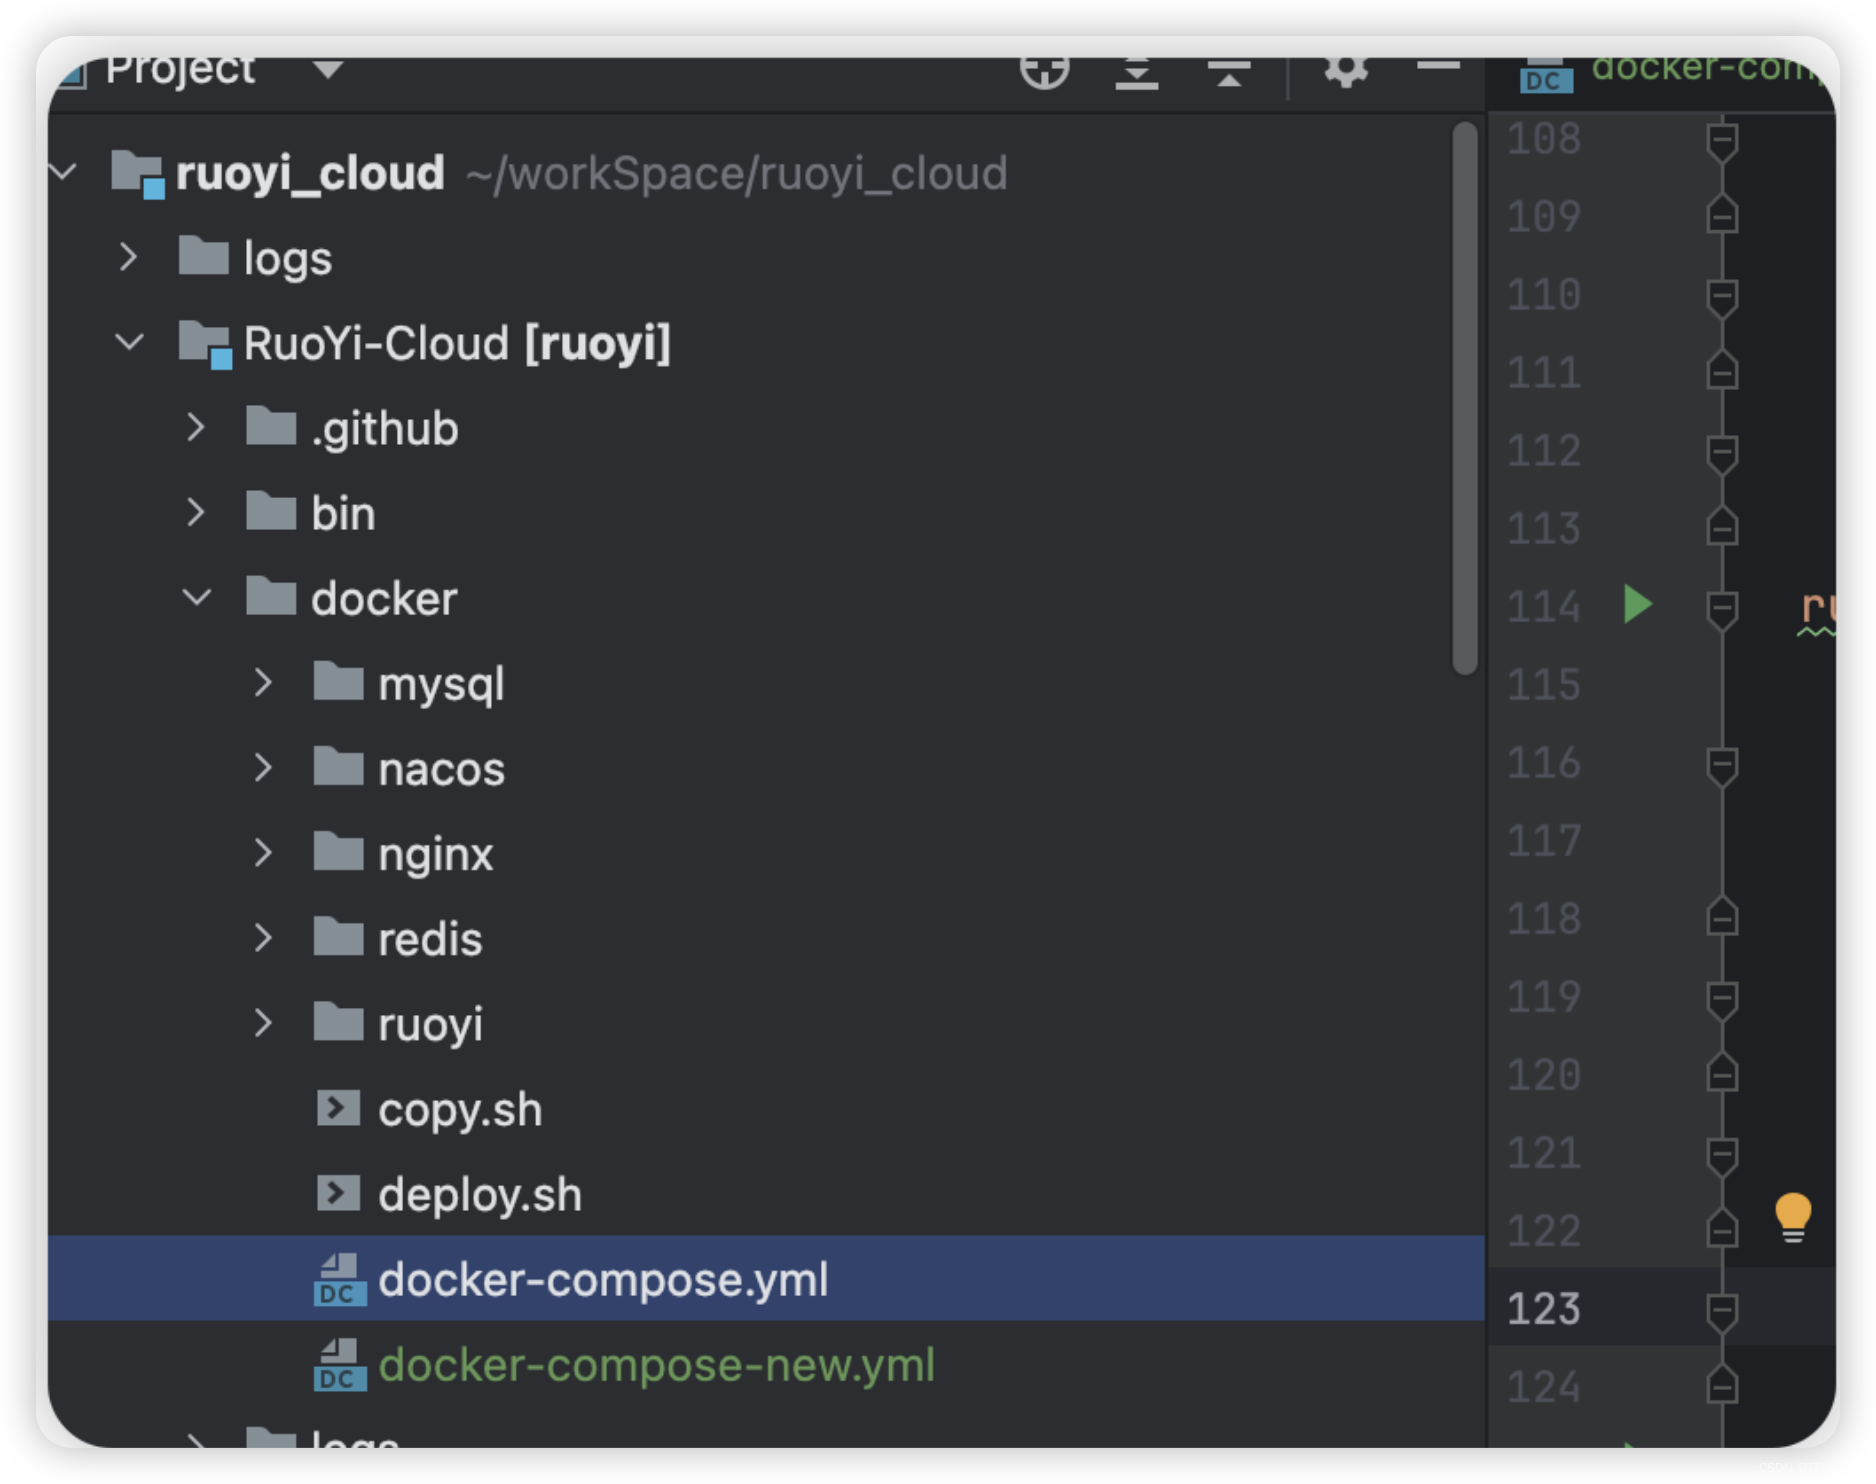The height and width of the screenshot is (1484, 1876).
Task: Select the docker-compose-new.yml file
Action: coord(660,1366)
